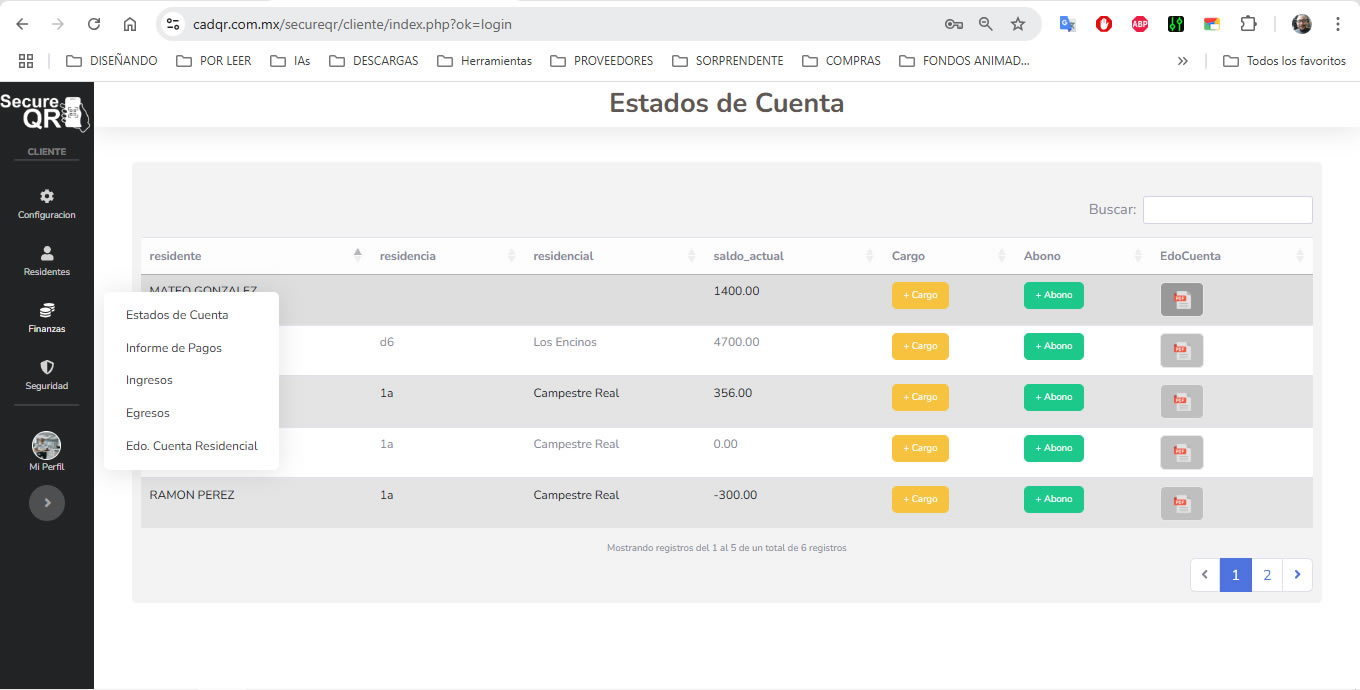Screen dimensions: 1360x690
Task: Click the Residentes person icon
Action: pyautogui.click(x=47, y=254)
